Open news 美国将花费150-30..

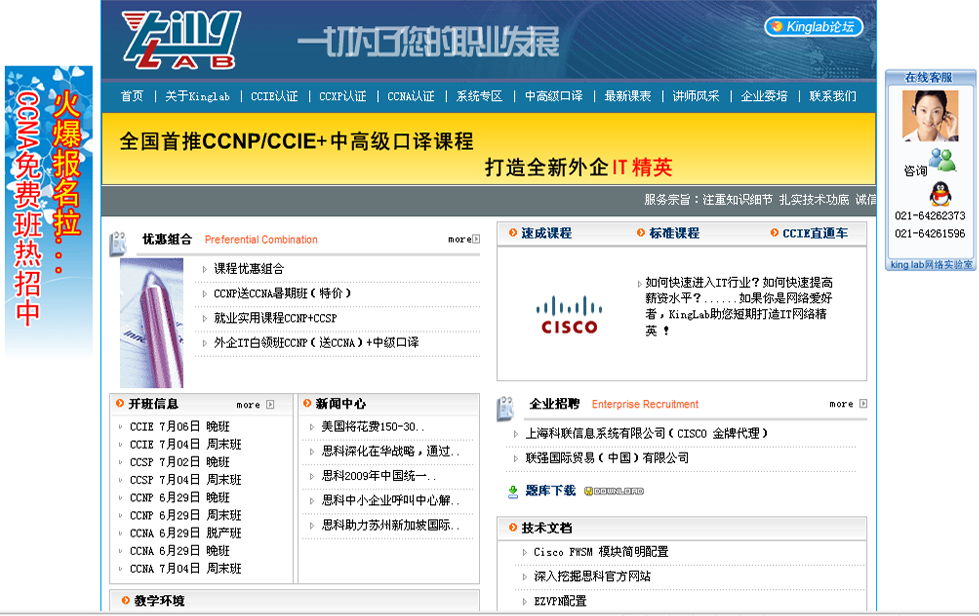click(373, 427)
